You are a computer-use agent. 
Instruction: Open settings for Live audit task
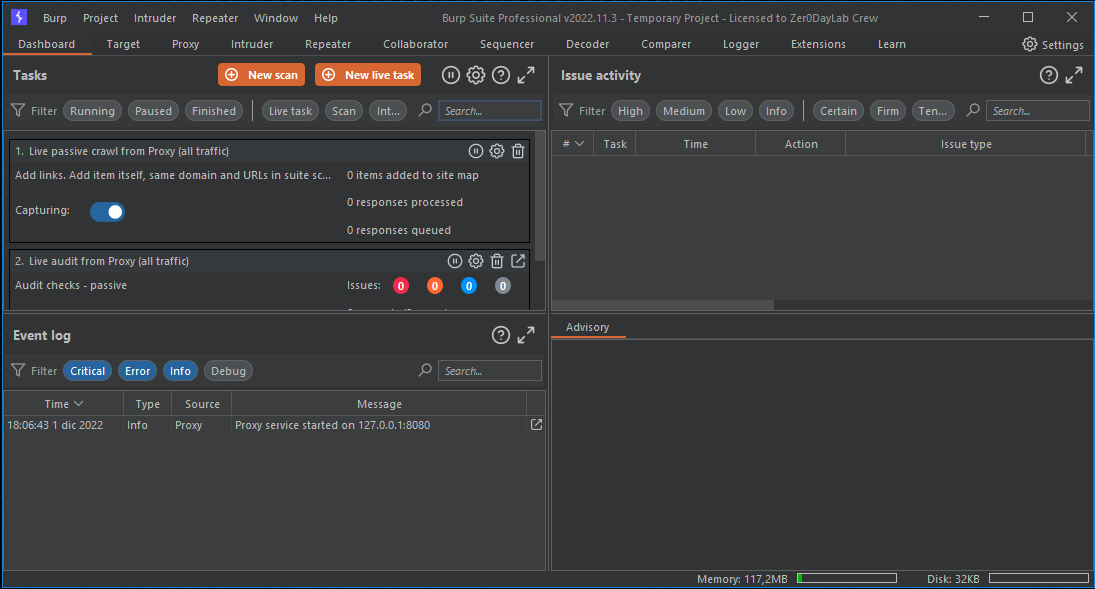476,261
